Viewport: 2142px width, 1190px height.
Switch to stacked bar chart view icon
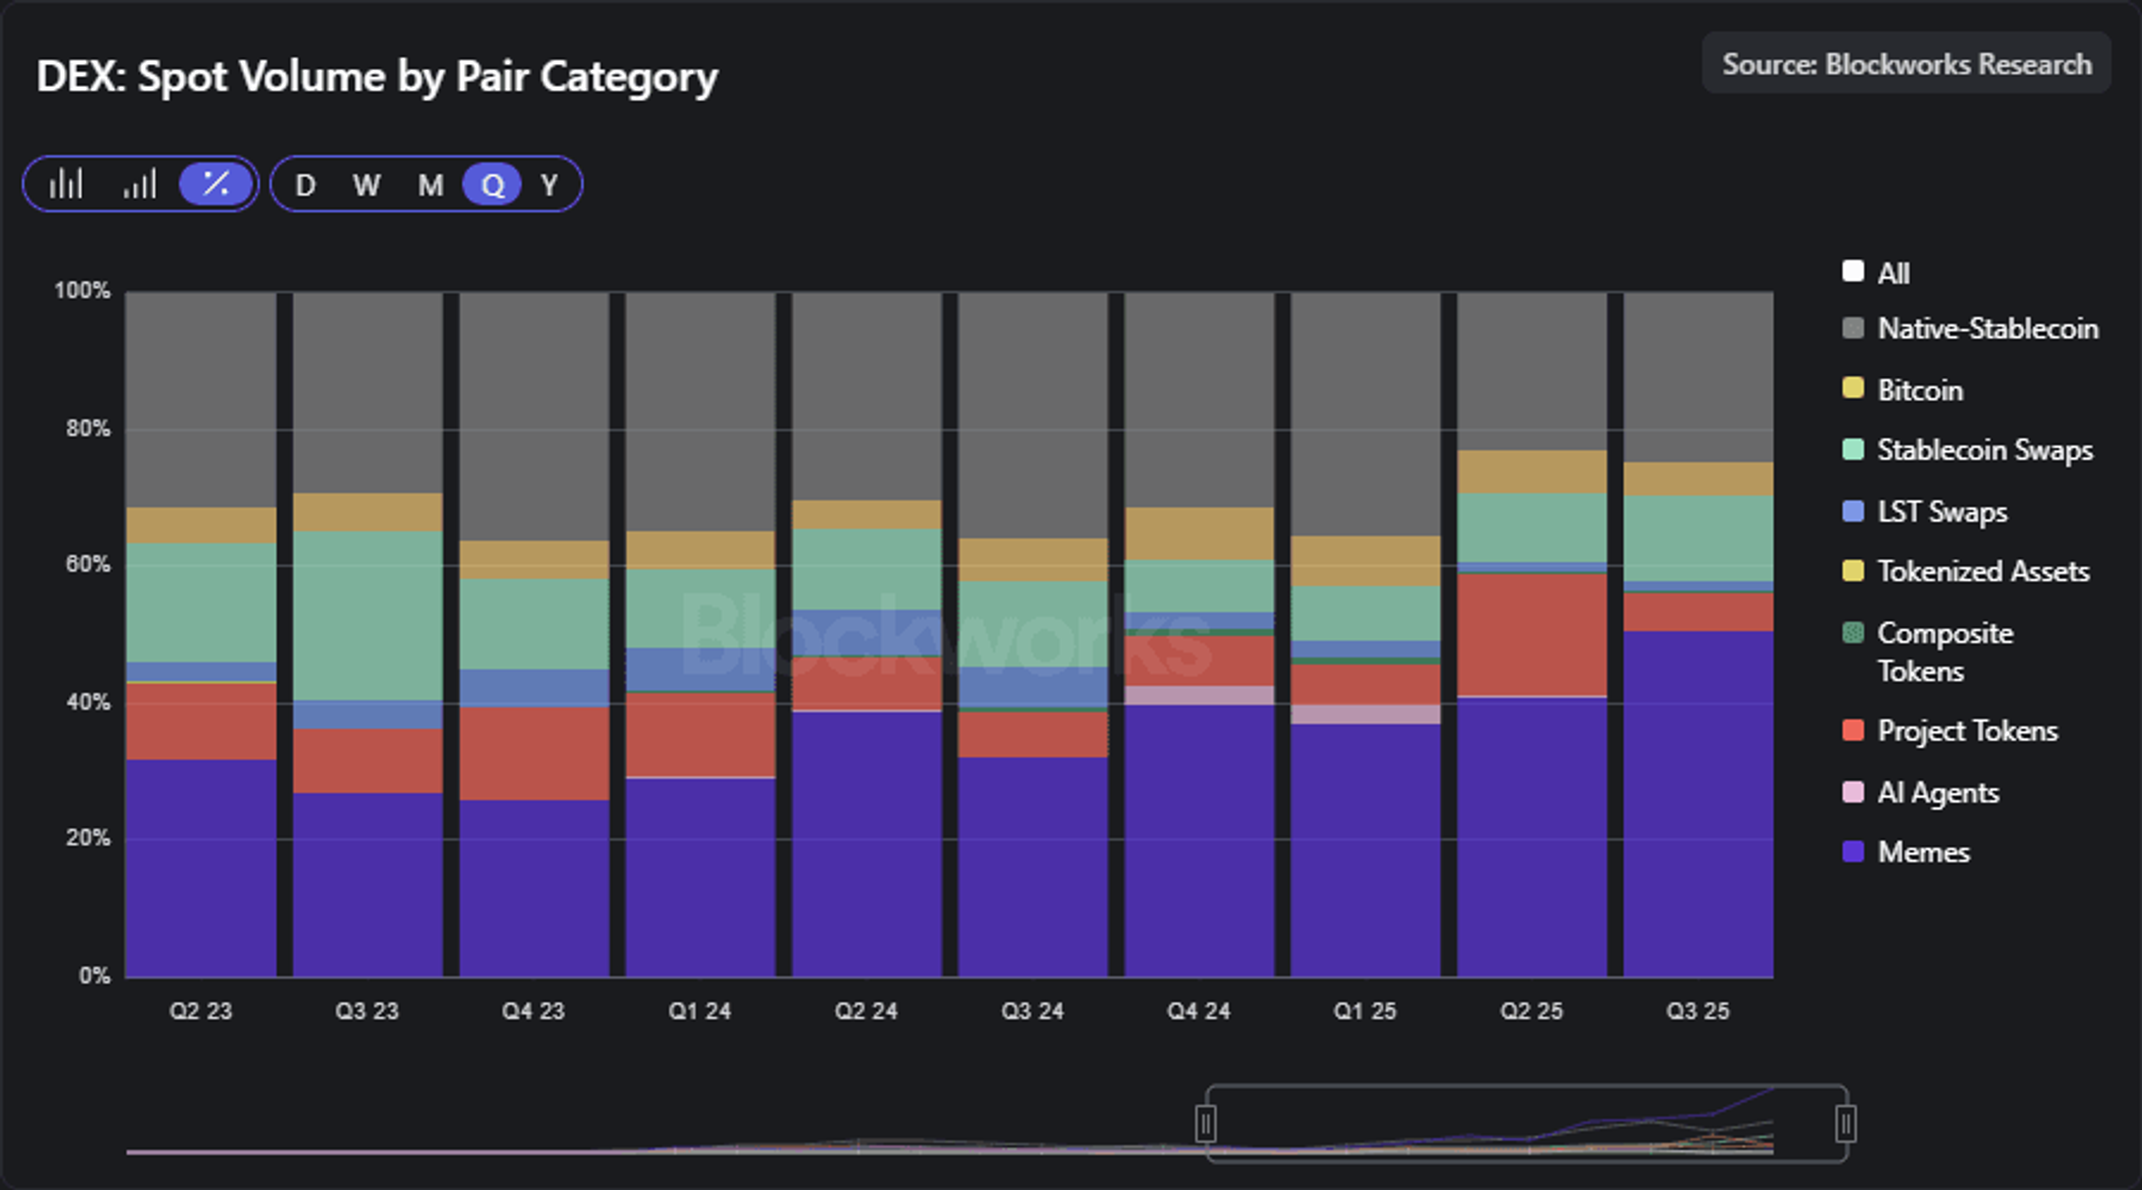point(66,184)
